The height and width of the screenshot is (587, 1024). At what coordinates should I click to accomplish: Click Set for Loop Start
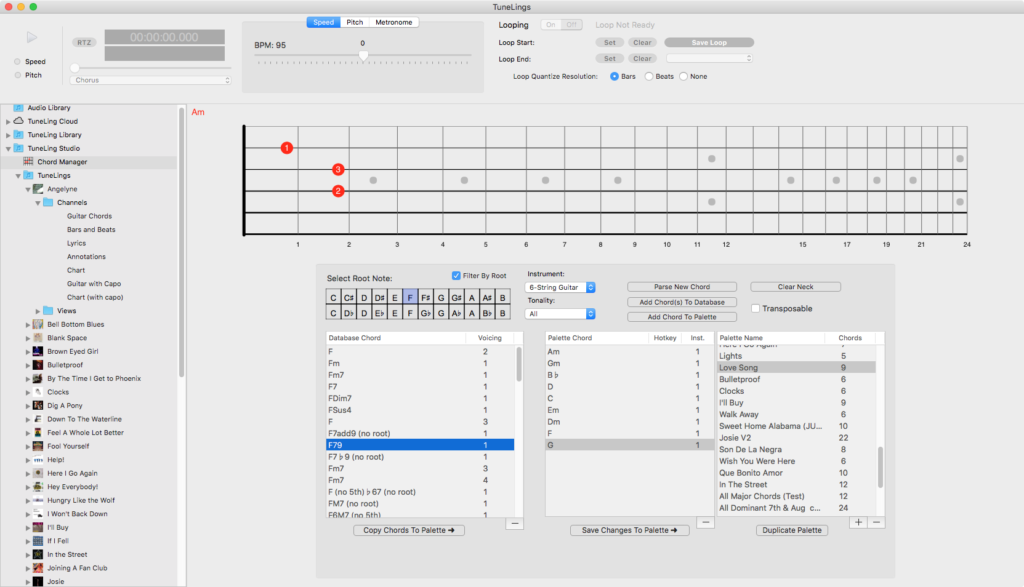609,42
